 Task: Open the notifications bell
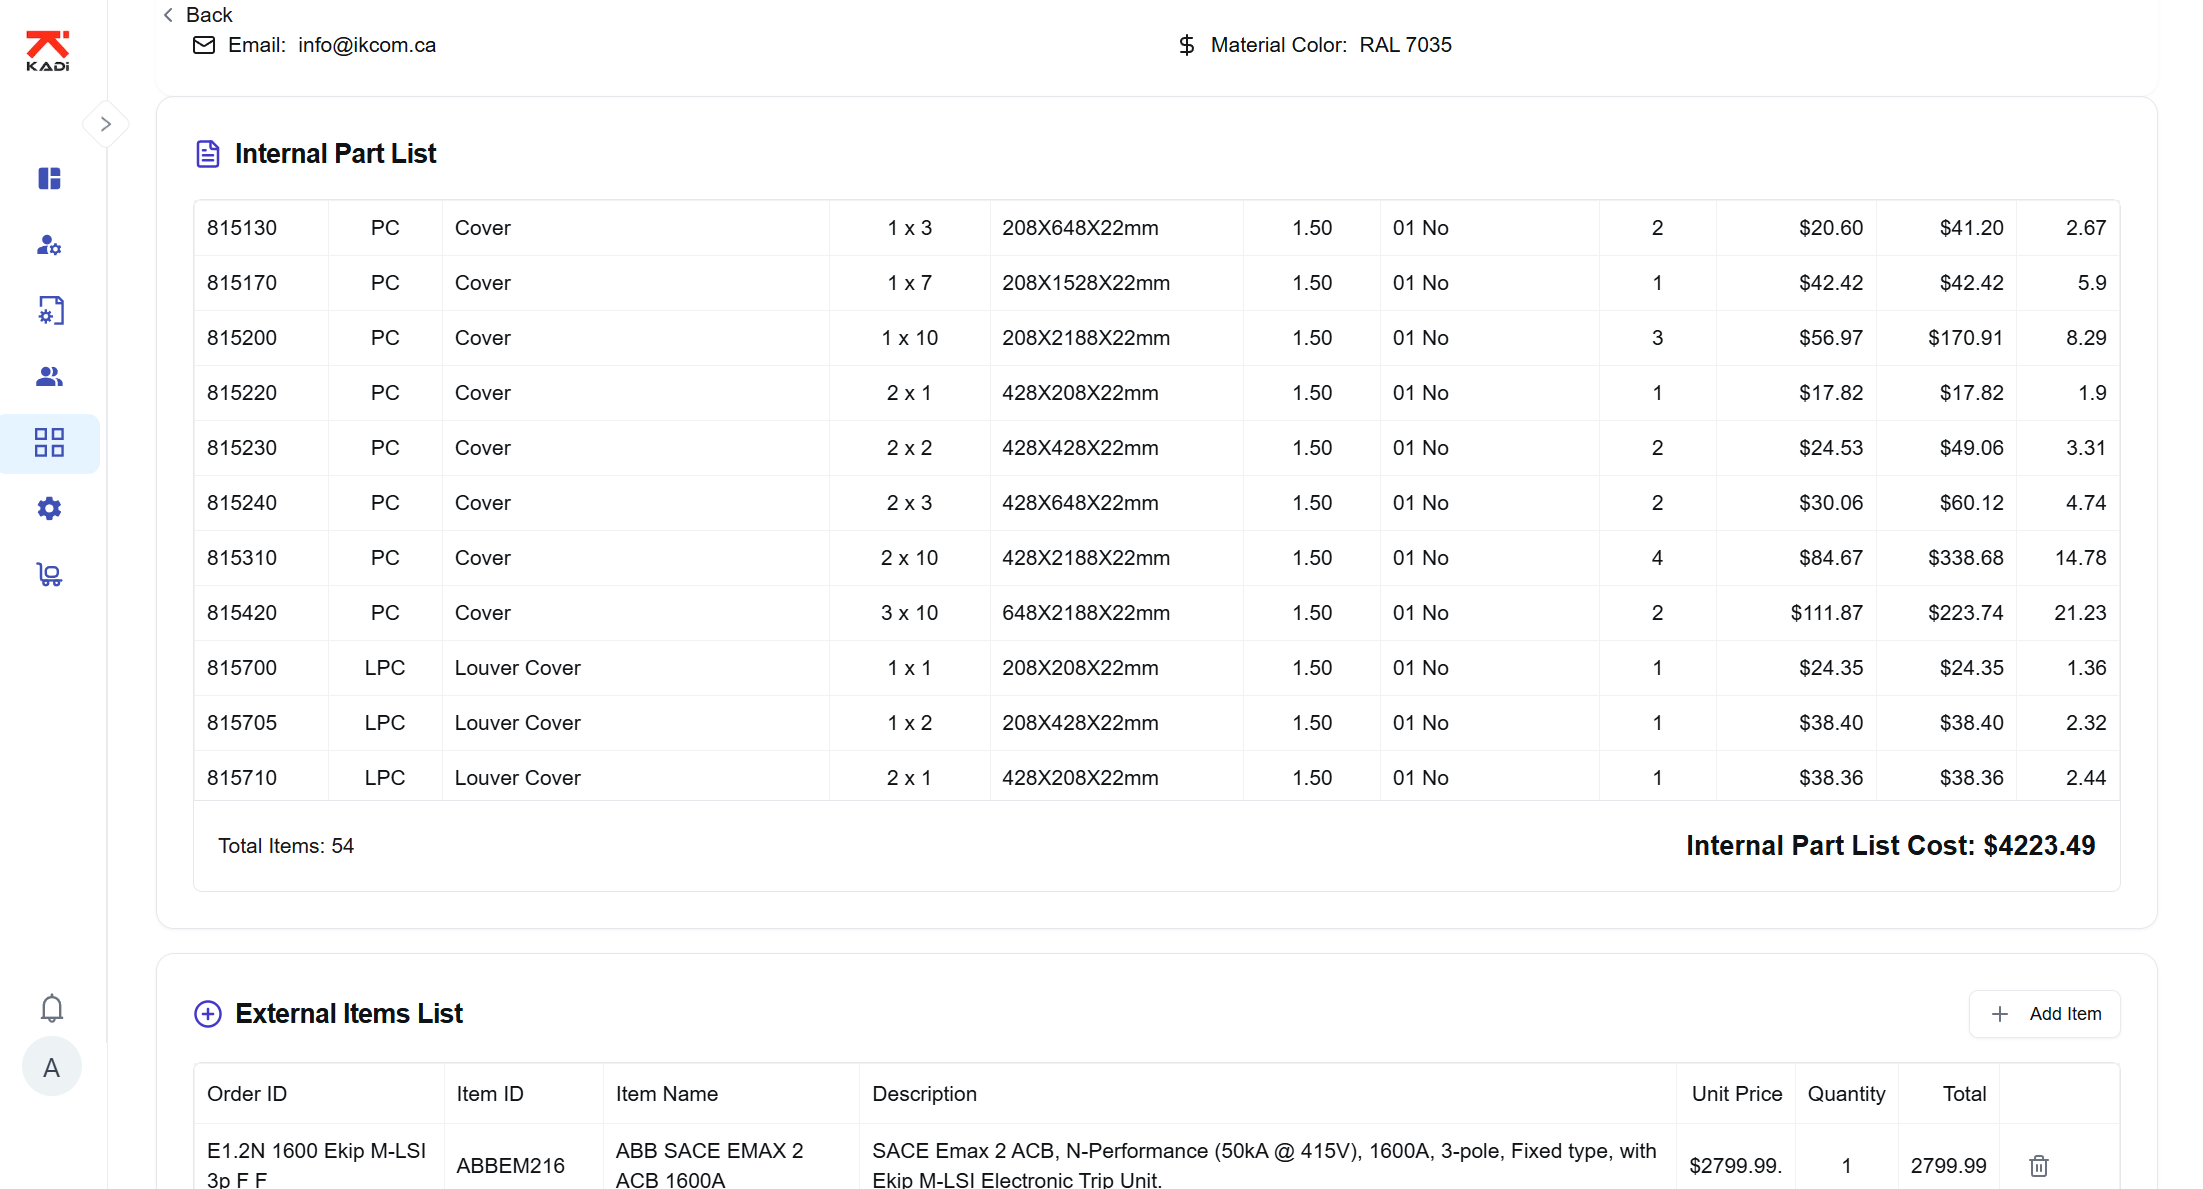pos(52,1008)
